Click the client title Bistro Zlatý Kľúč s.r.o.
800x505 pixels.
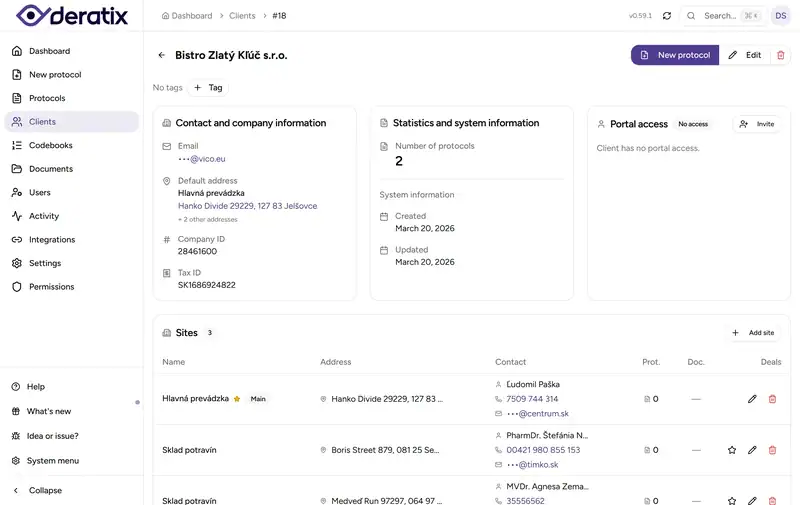[x=231, y=55]
